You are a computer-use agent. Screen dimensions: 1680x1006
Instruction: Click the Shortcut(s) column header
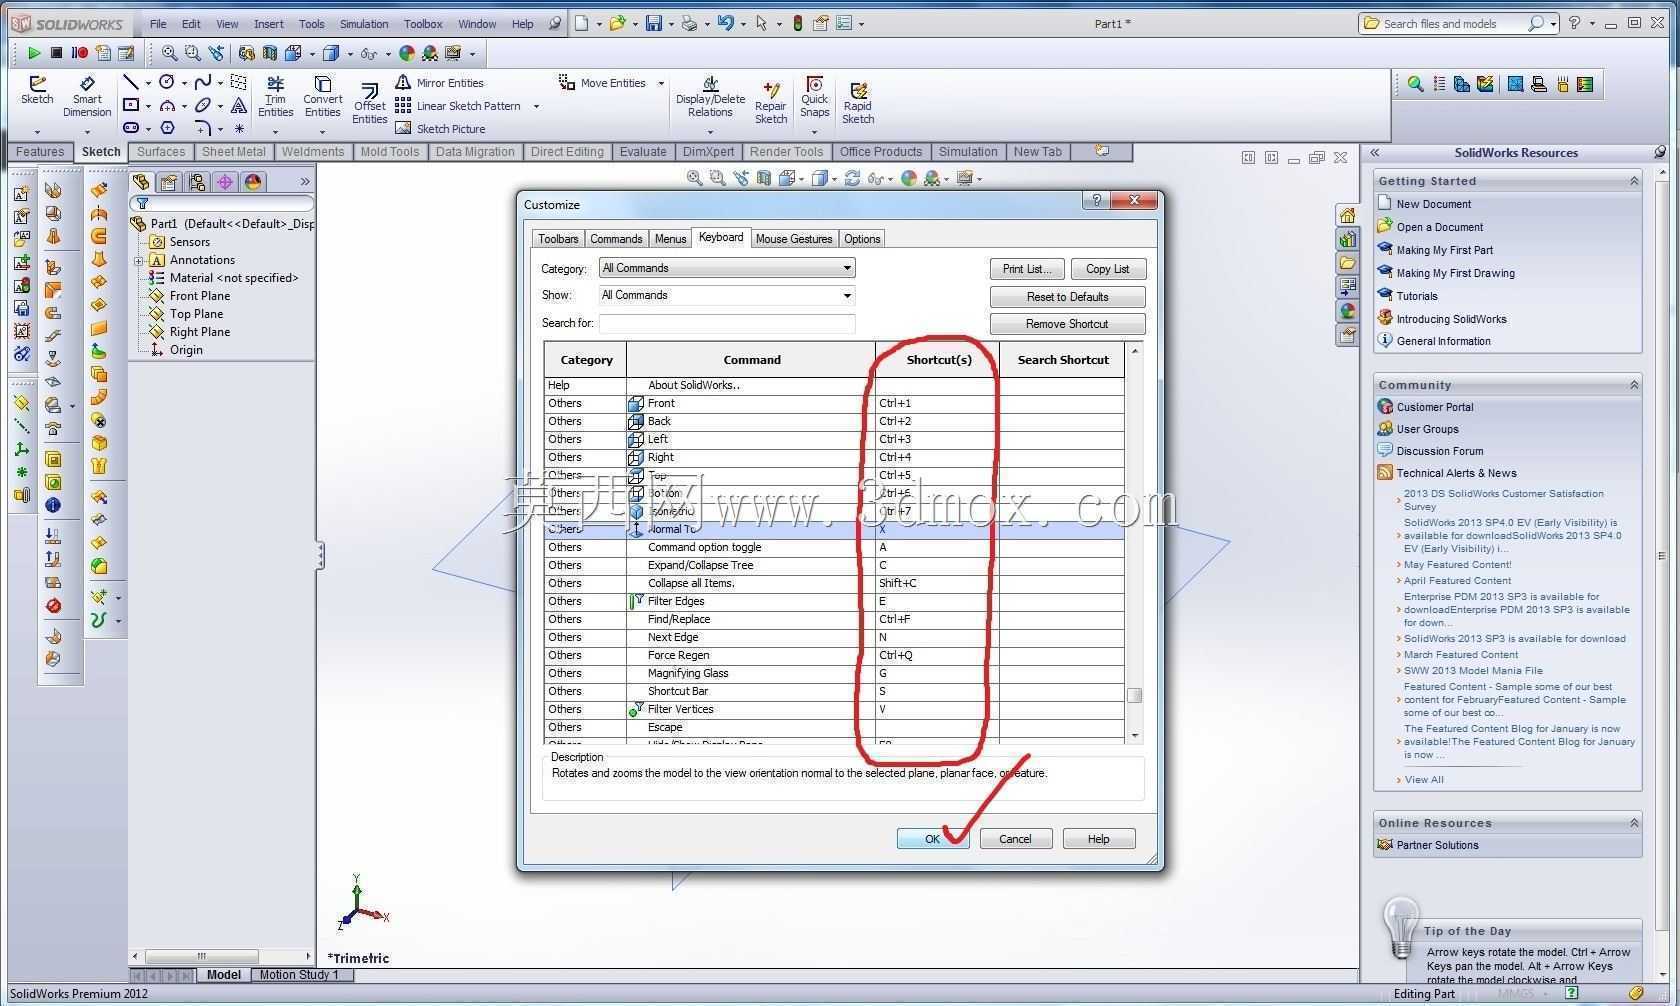point(938,360)
